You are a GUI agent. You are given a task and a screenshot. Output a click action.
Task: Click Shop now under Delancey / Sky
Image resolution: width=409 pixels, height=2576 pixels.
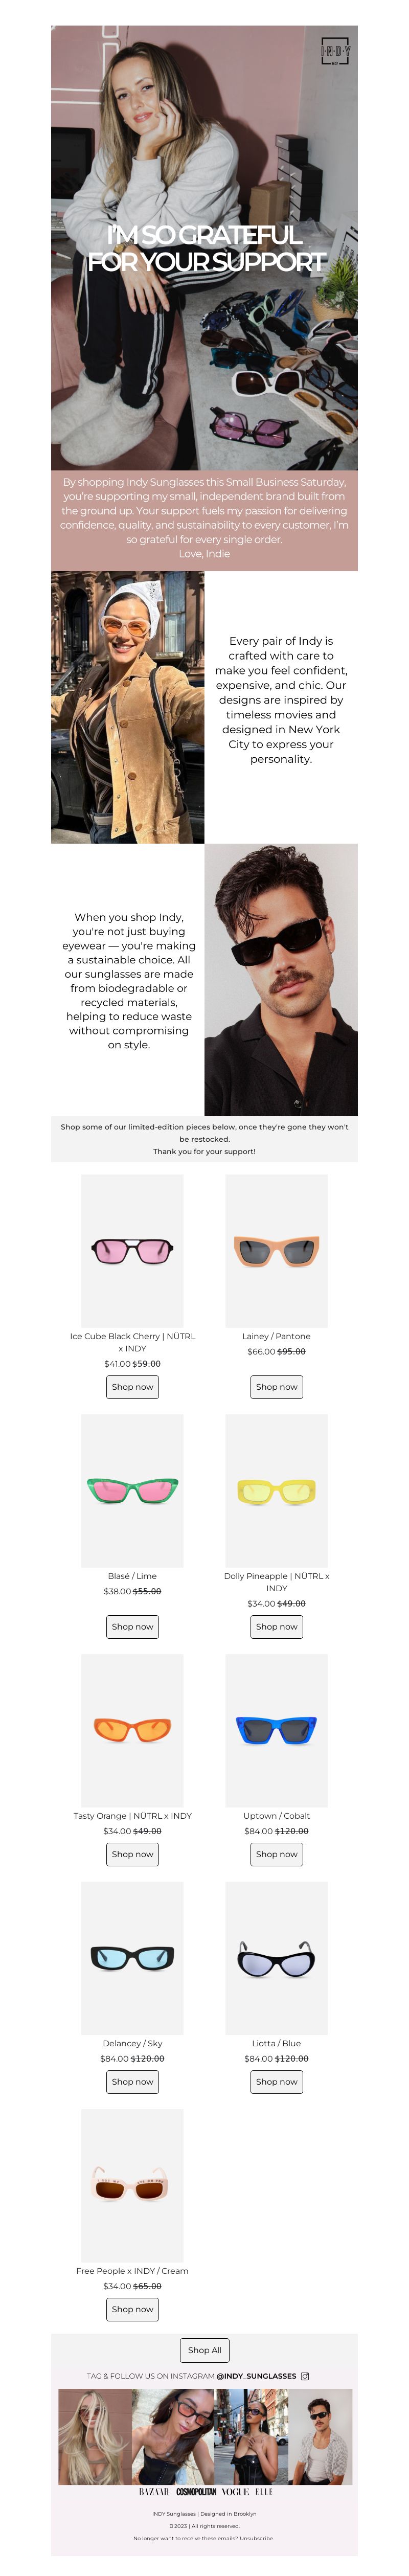(132, 2081)
